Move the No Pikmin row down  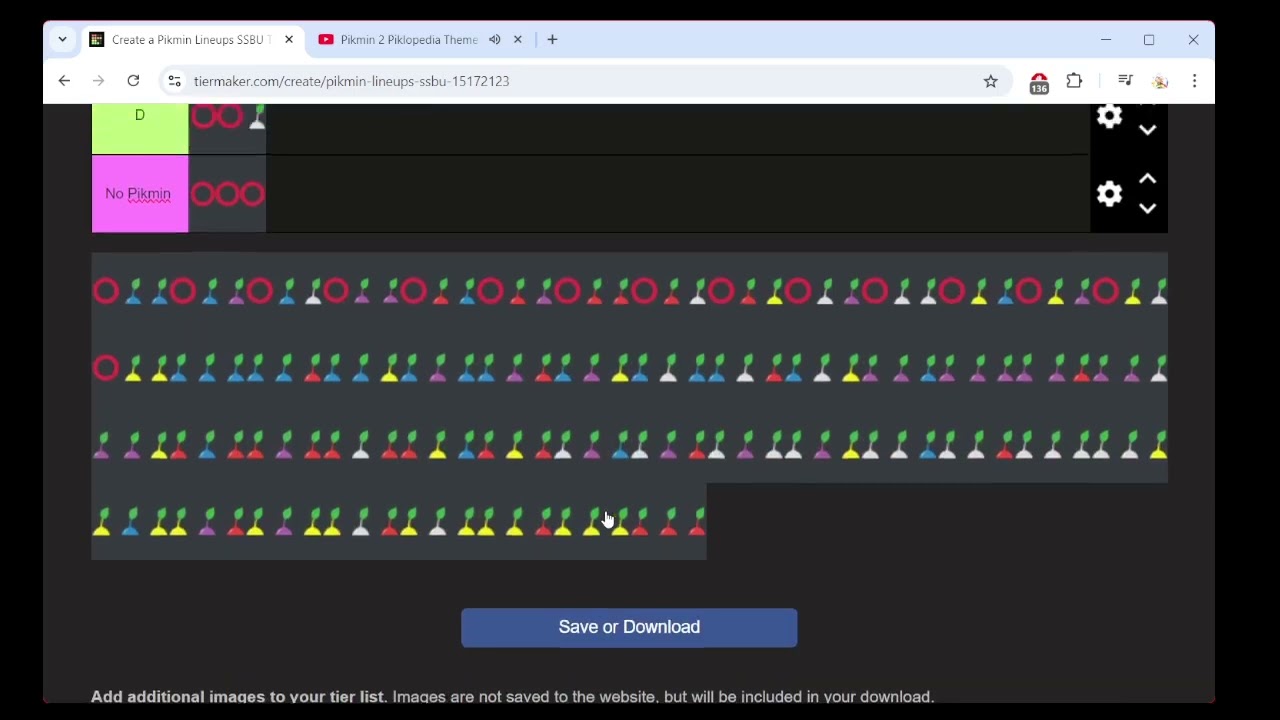pos(1148,208)
